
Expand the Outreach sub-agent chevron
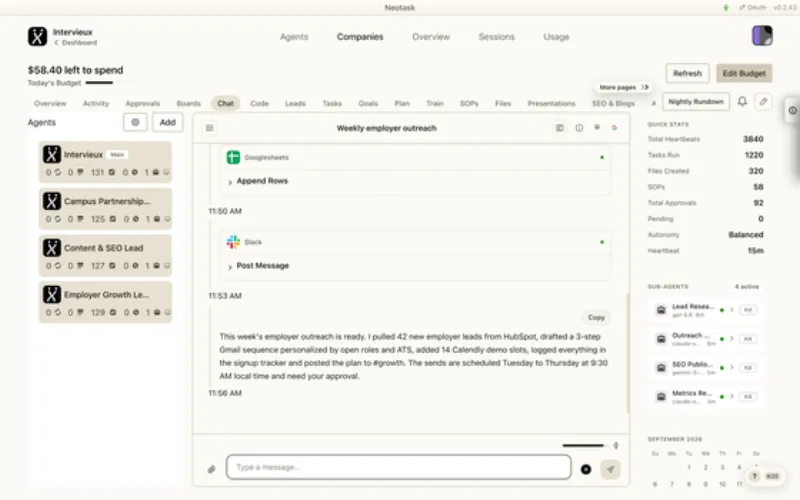[x=732, y=339]
